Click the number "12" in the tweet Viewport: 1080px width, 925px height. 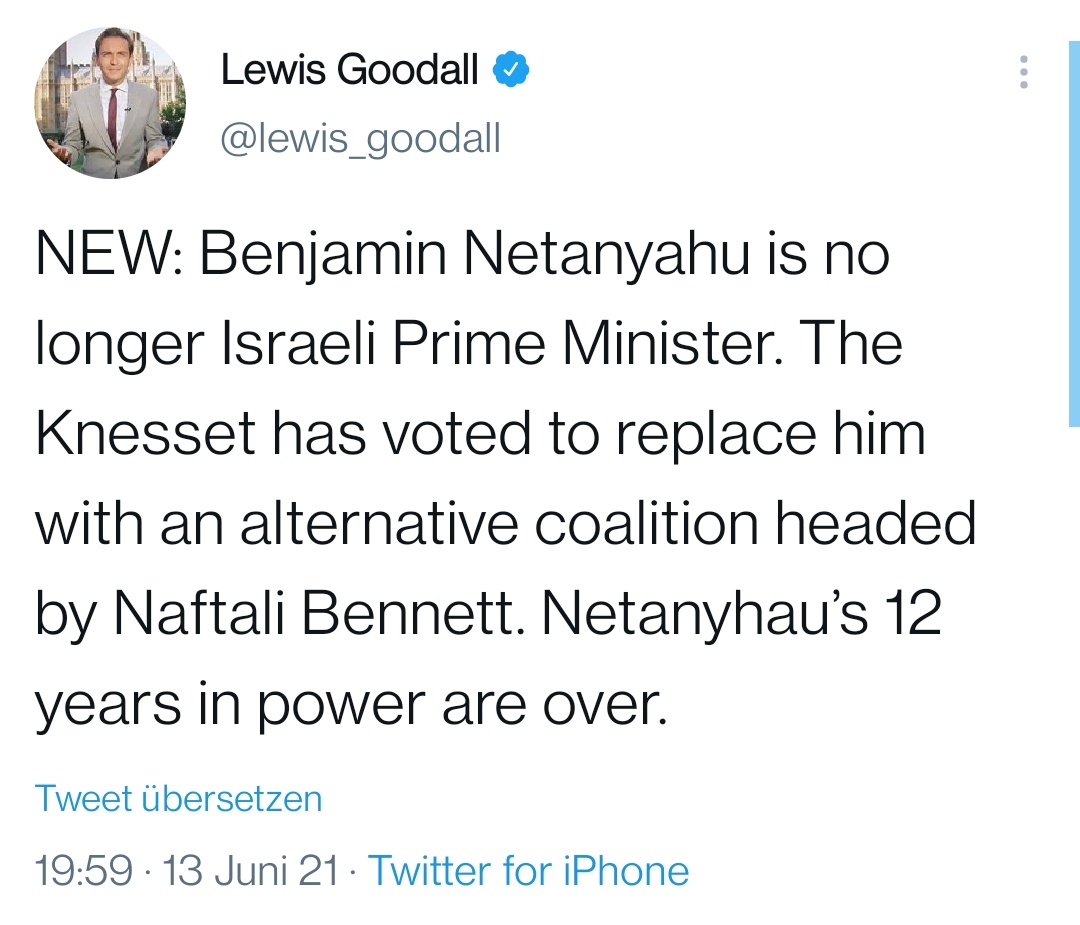coord(914,617)
